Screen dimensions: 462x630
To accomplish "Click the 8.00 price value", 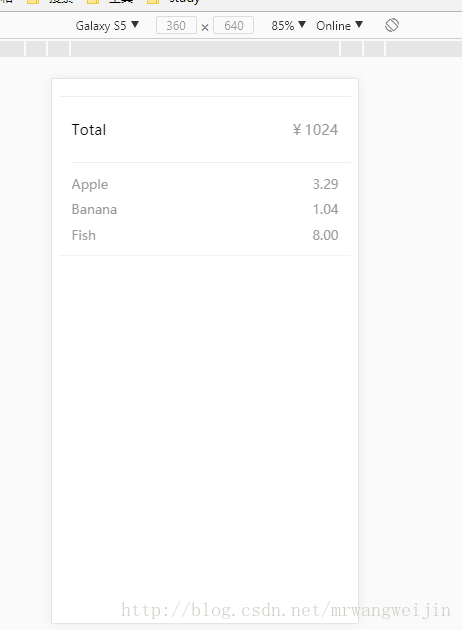I will (325, 235).
